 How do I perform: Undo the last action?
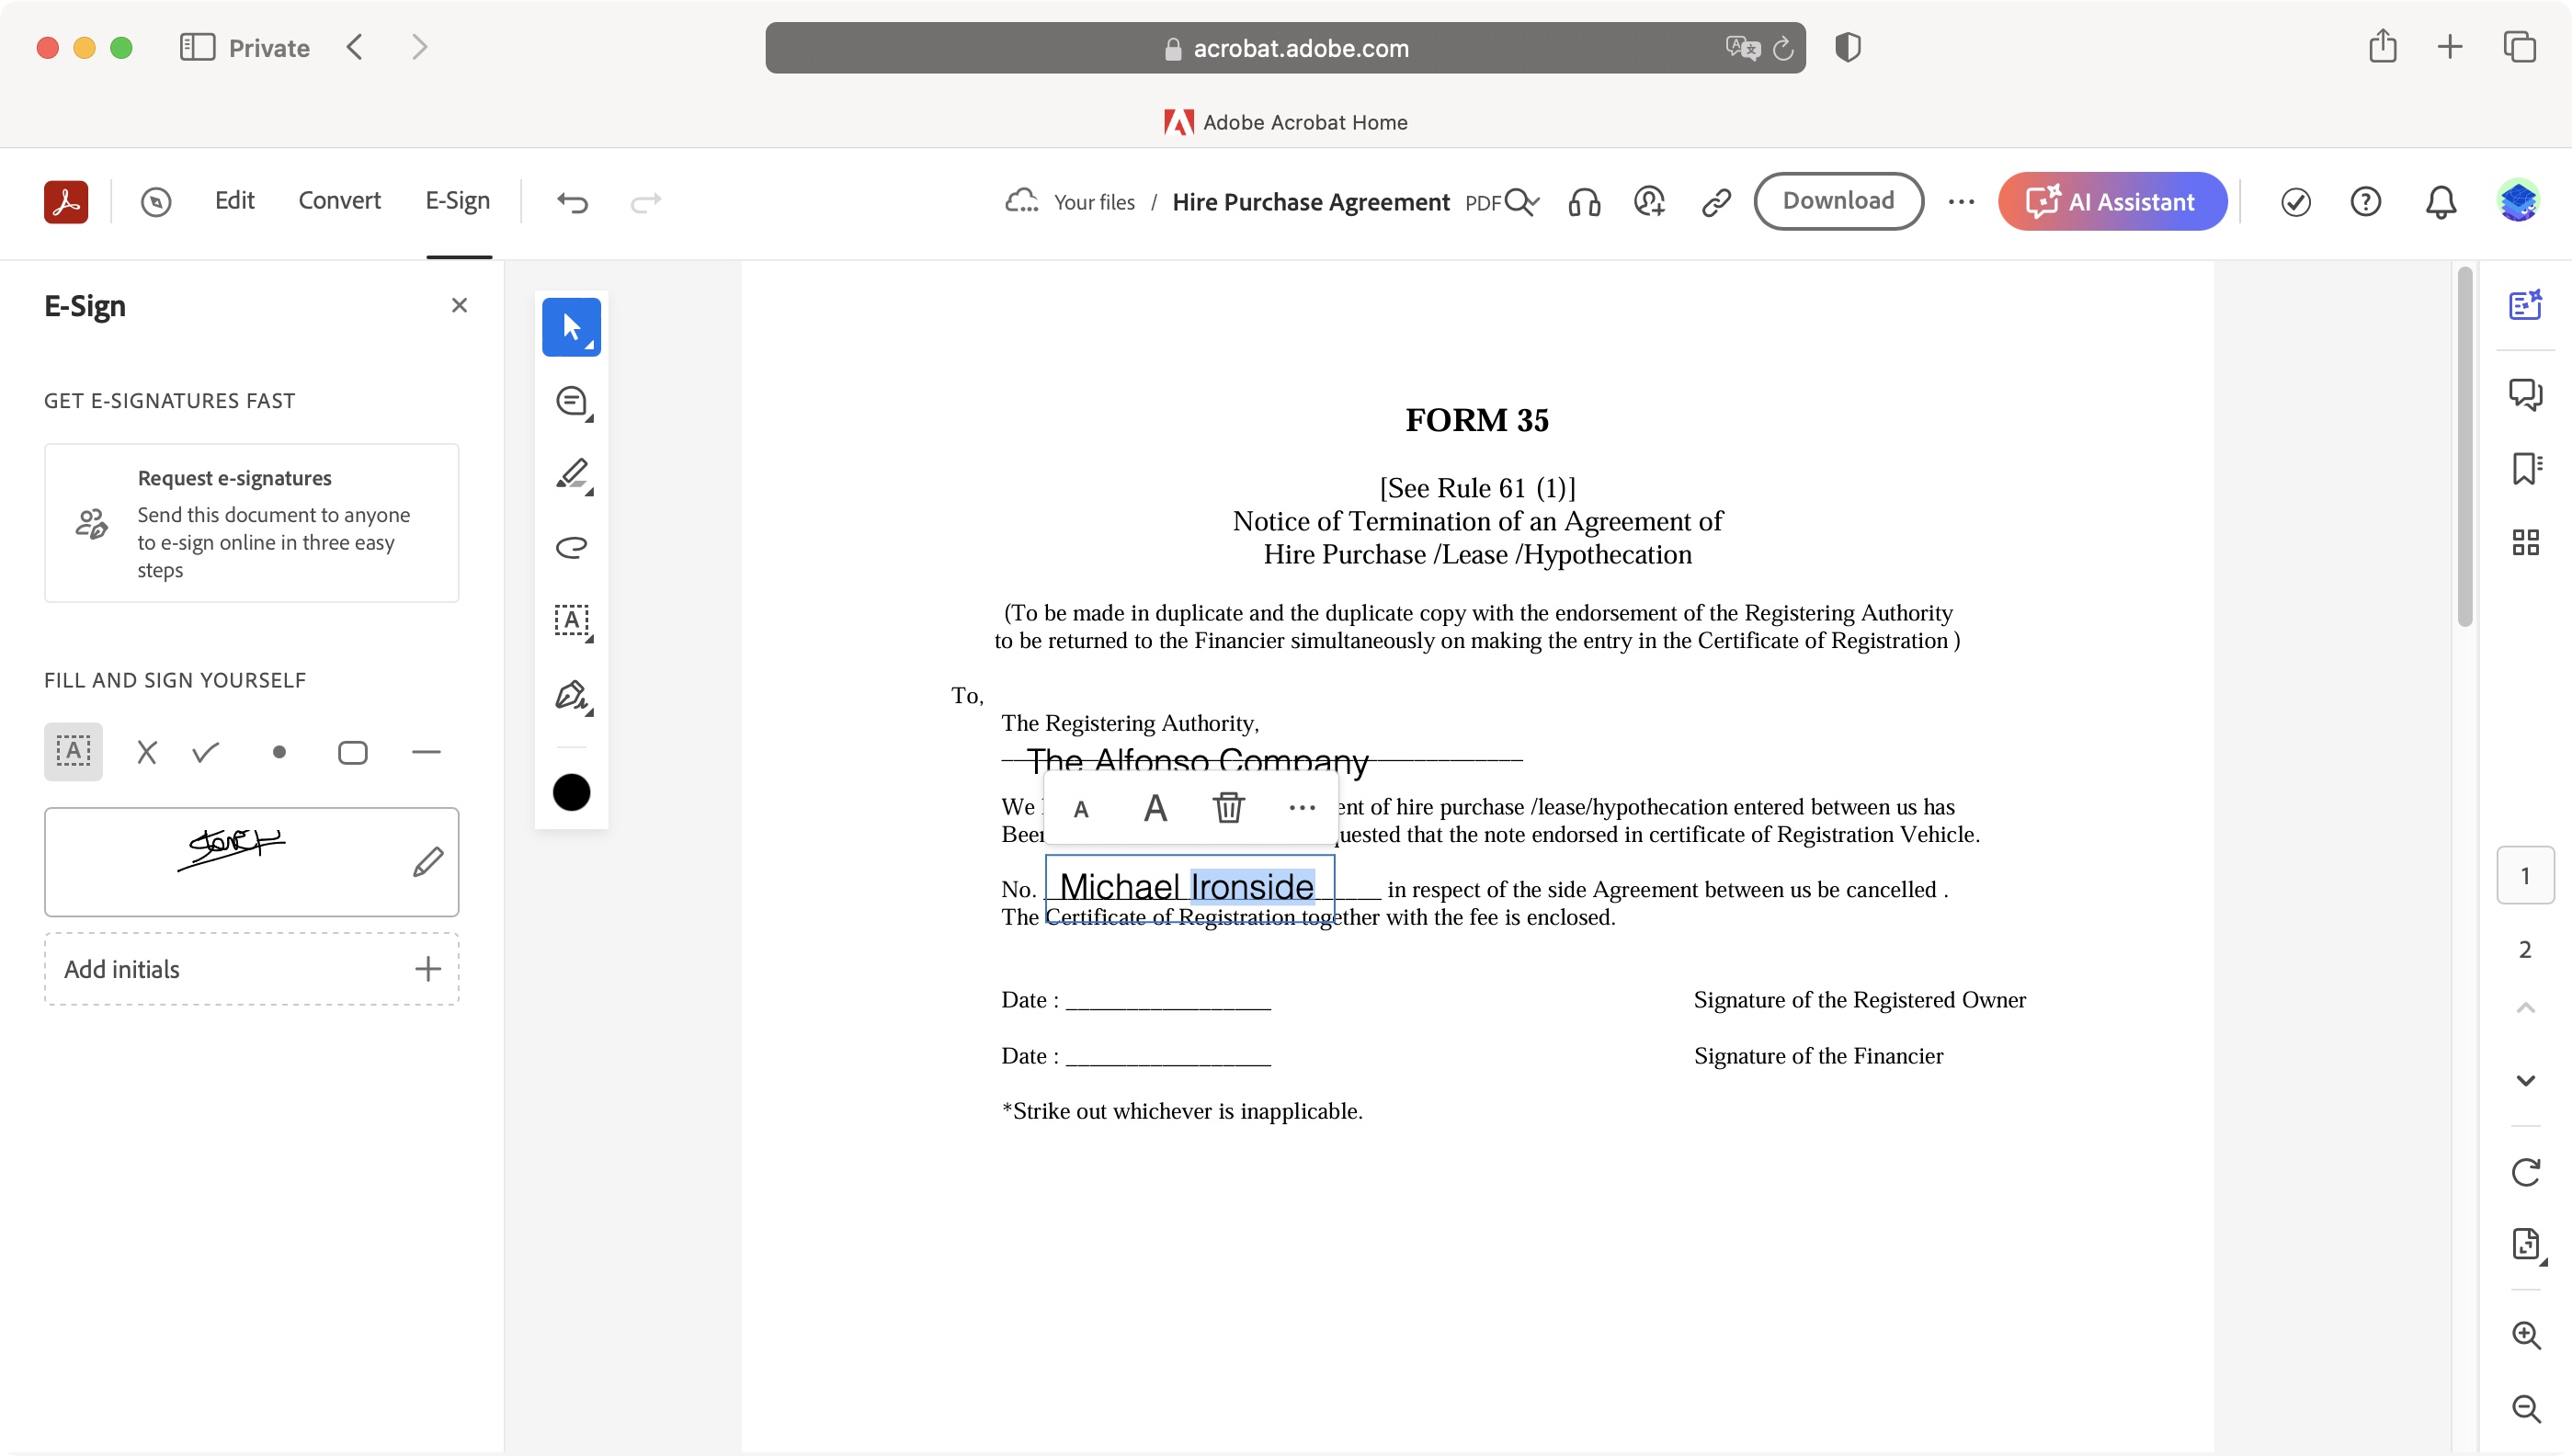tap(573, 202)
